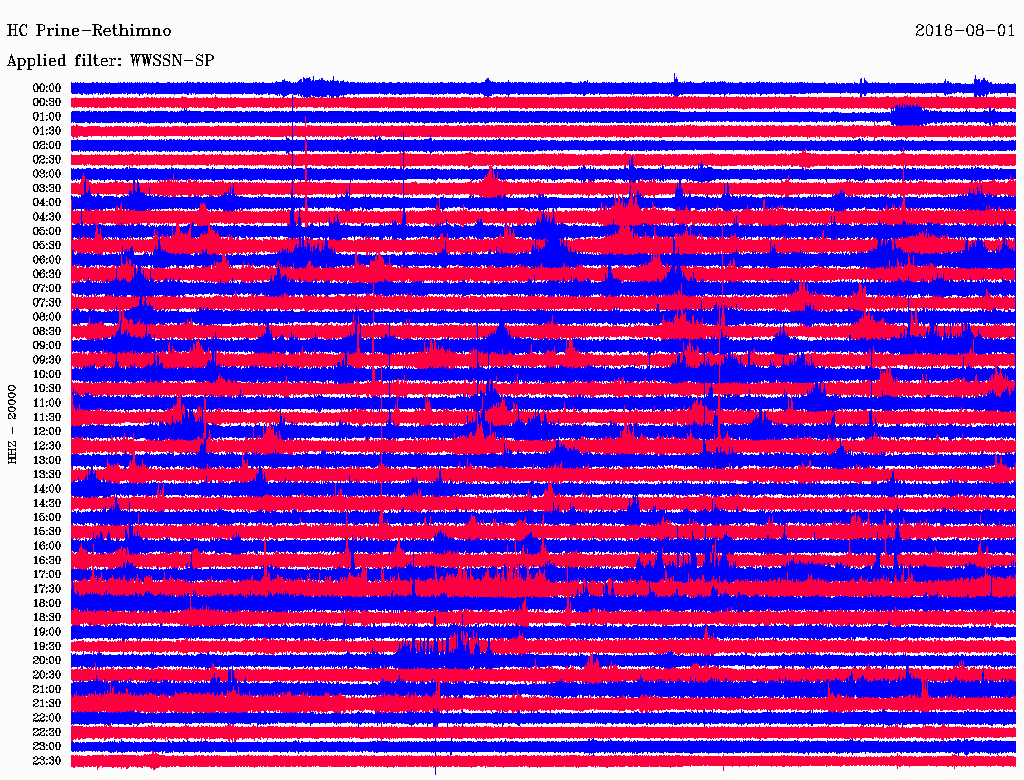Select the 09:30 time label

(46, 360)
